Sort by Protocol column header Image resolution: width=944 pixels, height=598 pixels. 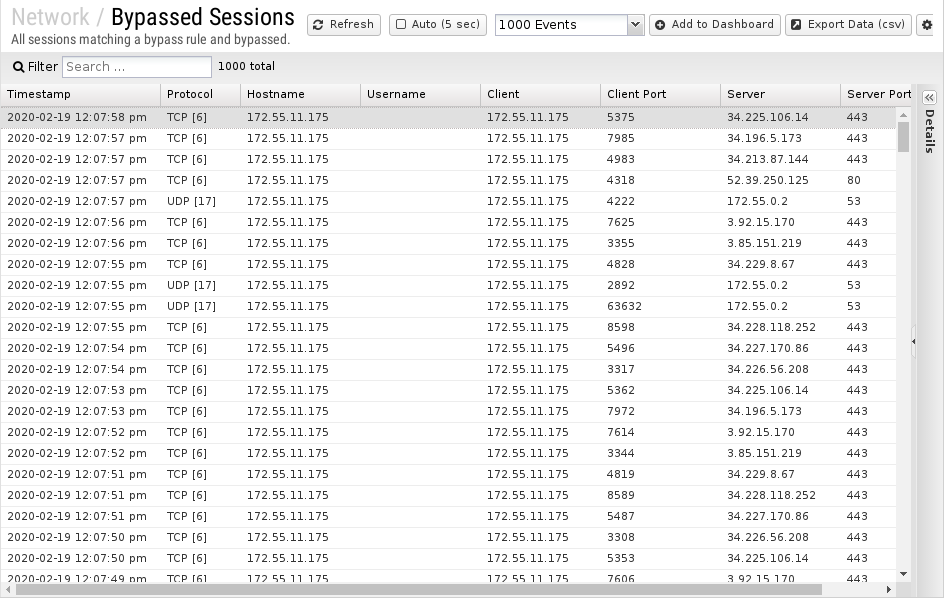click(200, 95)
